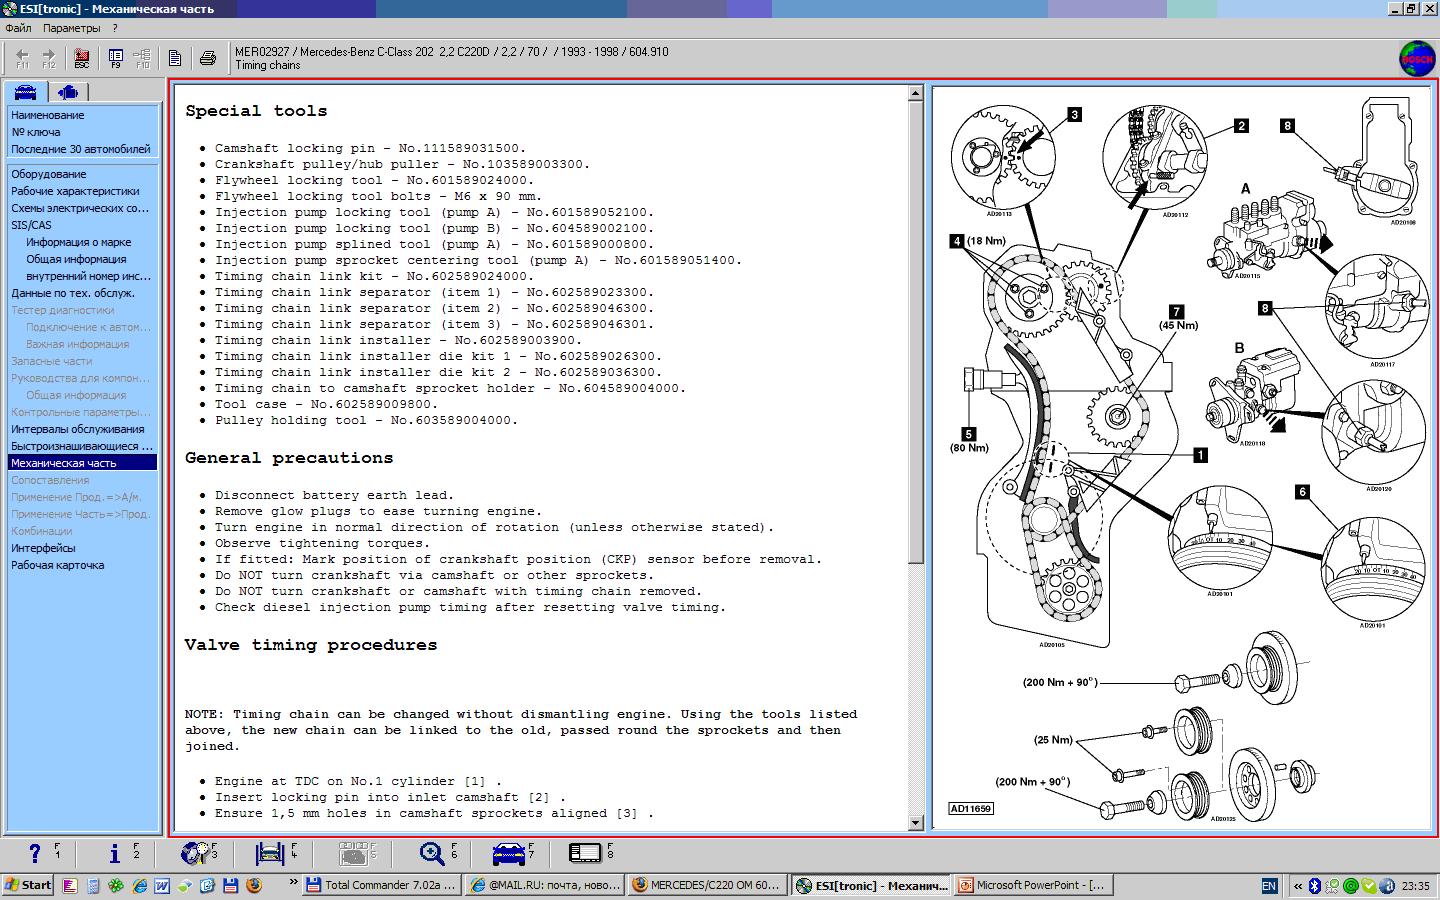Switch to the car tab in sidebar

[x=26, y=92]
